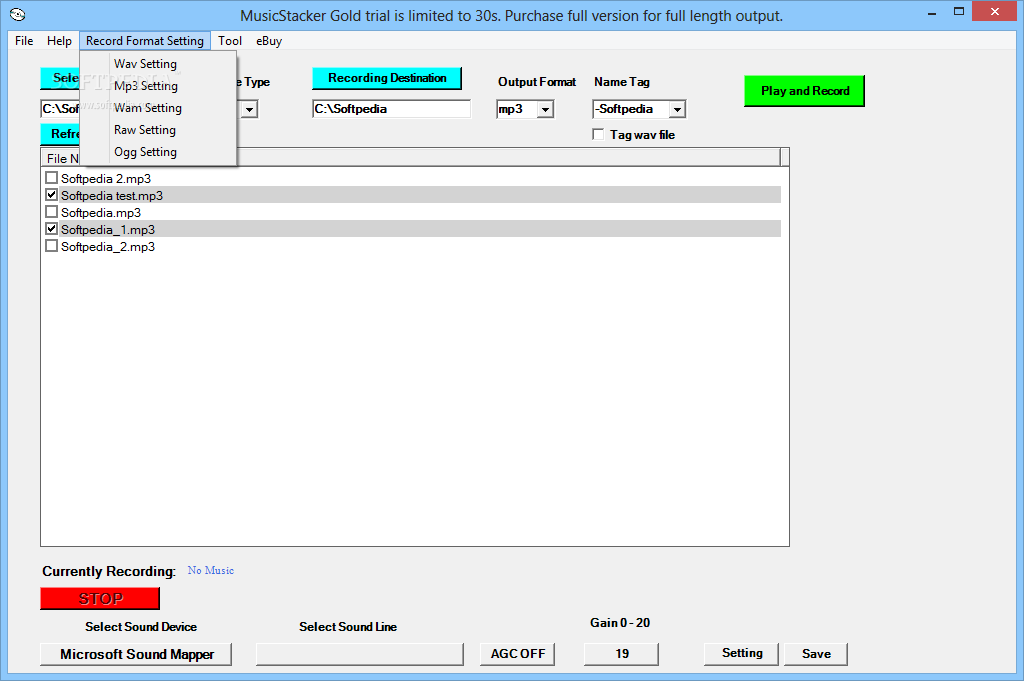
Task: Close the Record Format Setting menu
Action: point(145,40)
